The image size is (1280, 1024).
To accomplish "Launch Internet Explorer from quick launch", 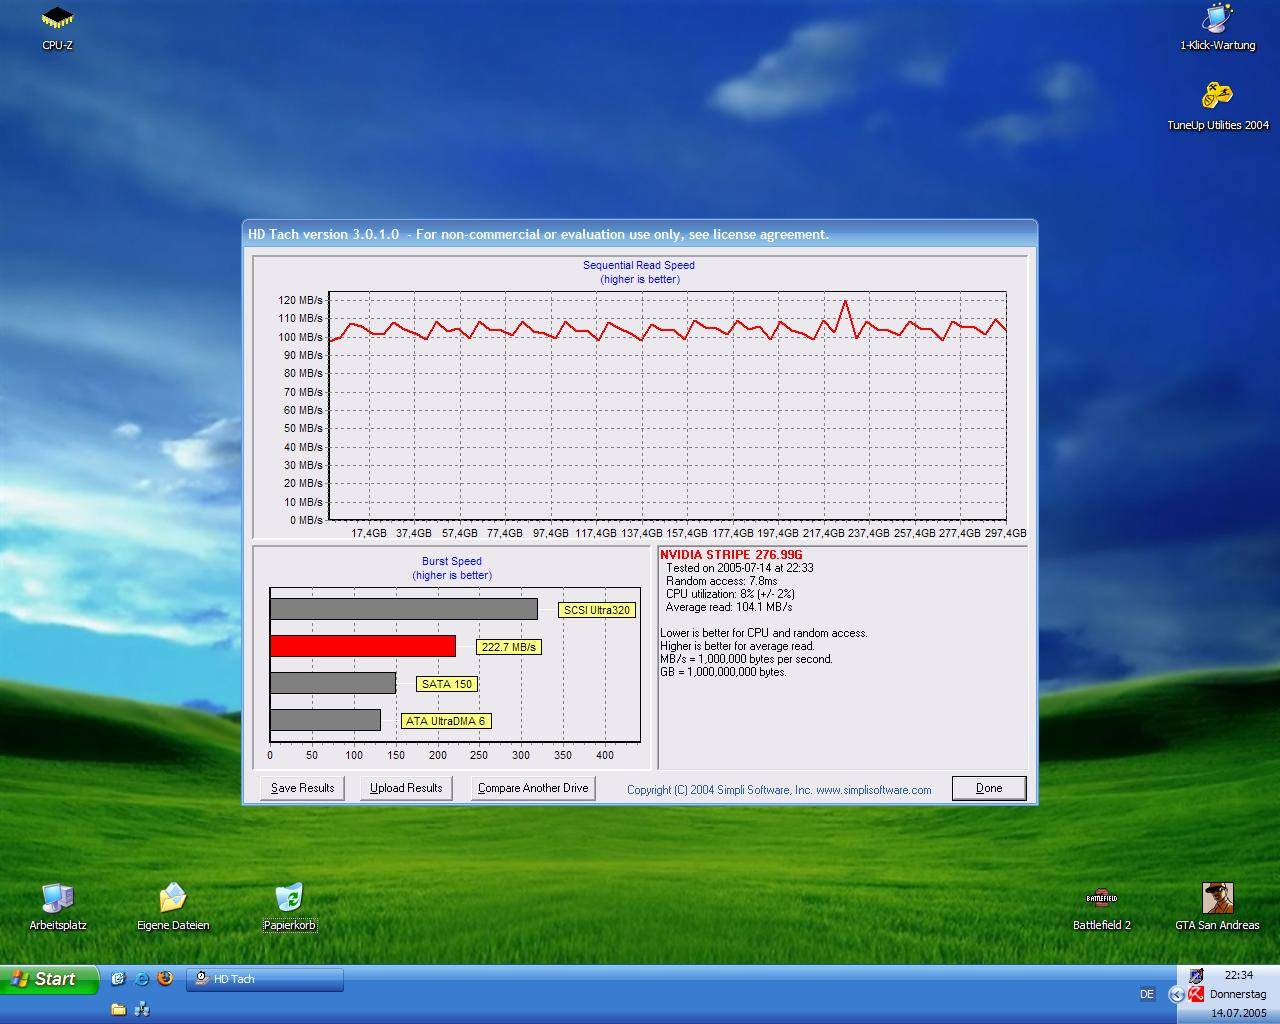I will click(142, 979).
